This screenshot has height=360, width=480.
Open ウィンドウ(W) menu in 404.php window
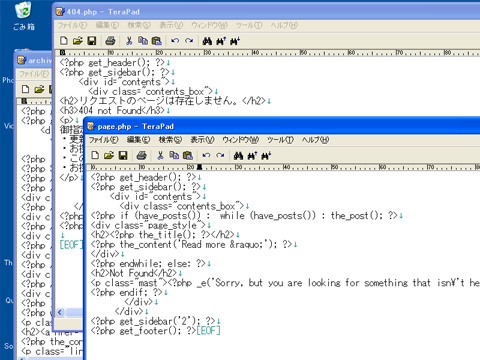click(x=209, y=25)
